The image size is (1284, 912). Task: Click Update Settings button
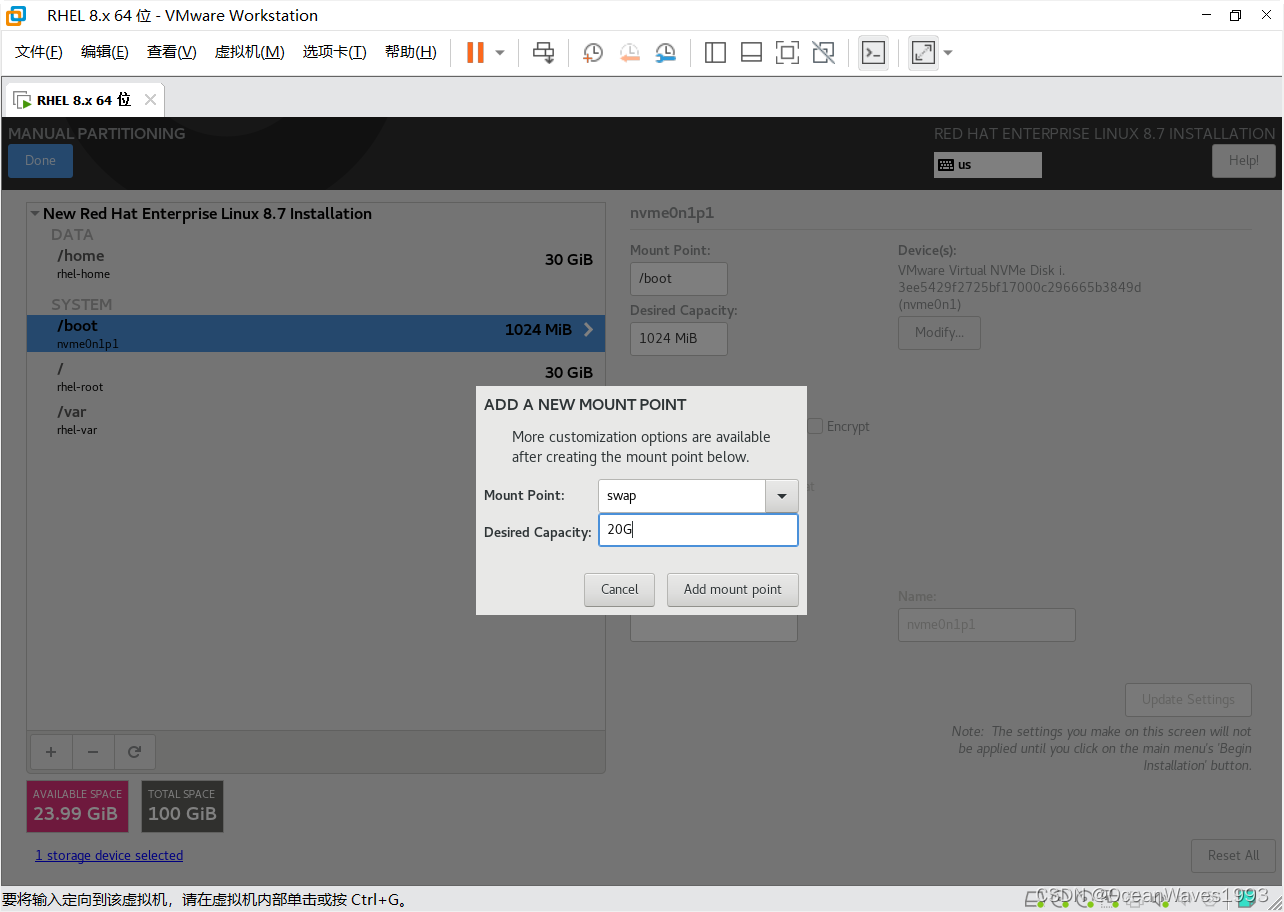tap(1188, 700)
